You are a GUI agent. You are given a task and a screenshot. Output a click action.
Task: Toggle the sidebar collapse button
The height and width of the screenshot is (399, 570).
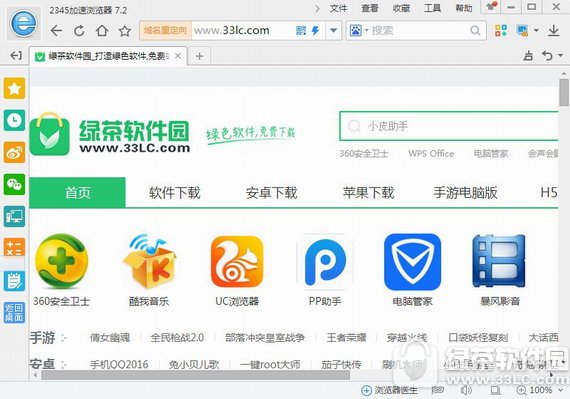pos(16,56)
